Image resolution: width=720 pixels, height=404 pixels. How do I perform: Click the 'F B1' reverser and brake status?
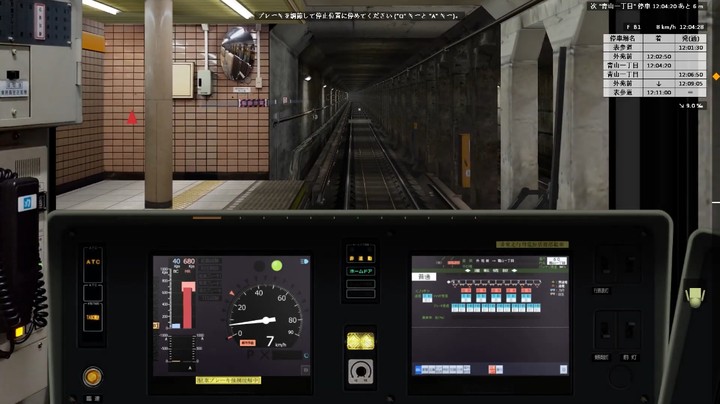(634, 27)
